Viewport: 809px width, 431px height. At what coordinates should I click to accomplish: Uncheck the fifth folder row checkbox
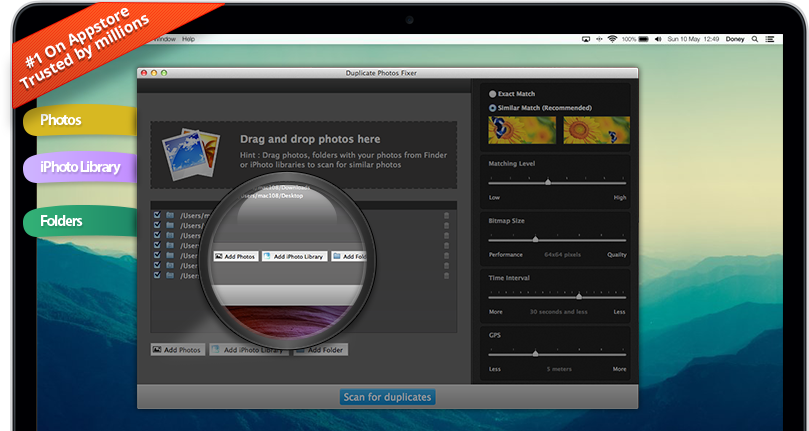click(157, 256)
